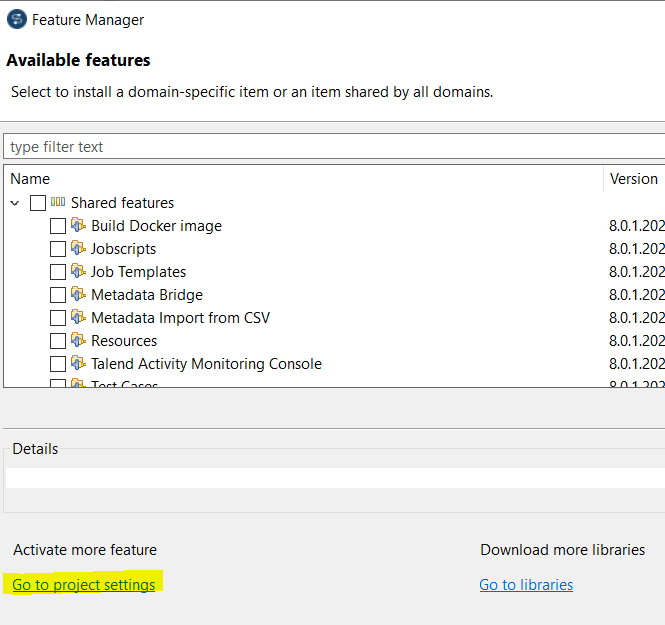665x625 pixels.
Task: Select the Job Templates row label
Action: point(139,272)
